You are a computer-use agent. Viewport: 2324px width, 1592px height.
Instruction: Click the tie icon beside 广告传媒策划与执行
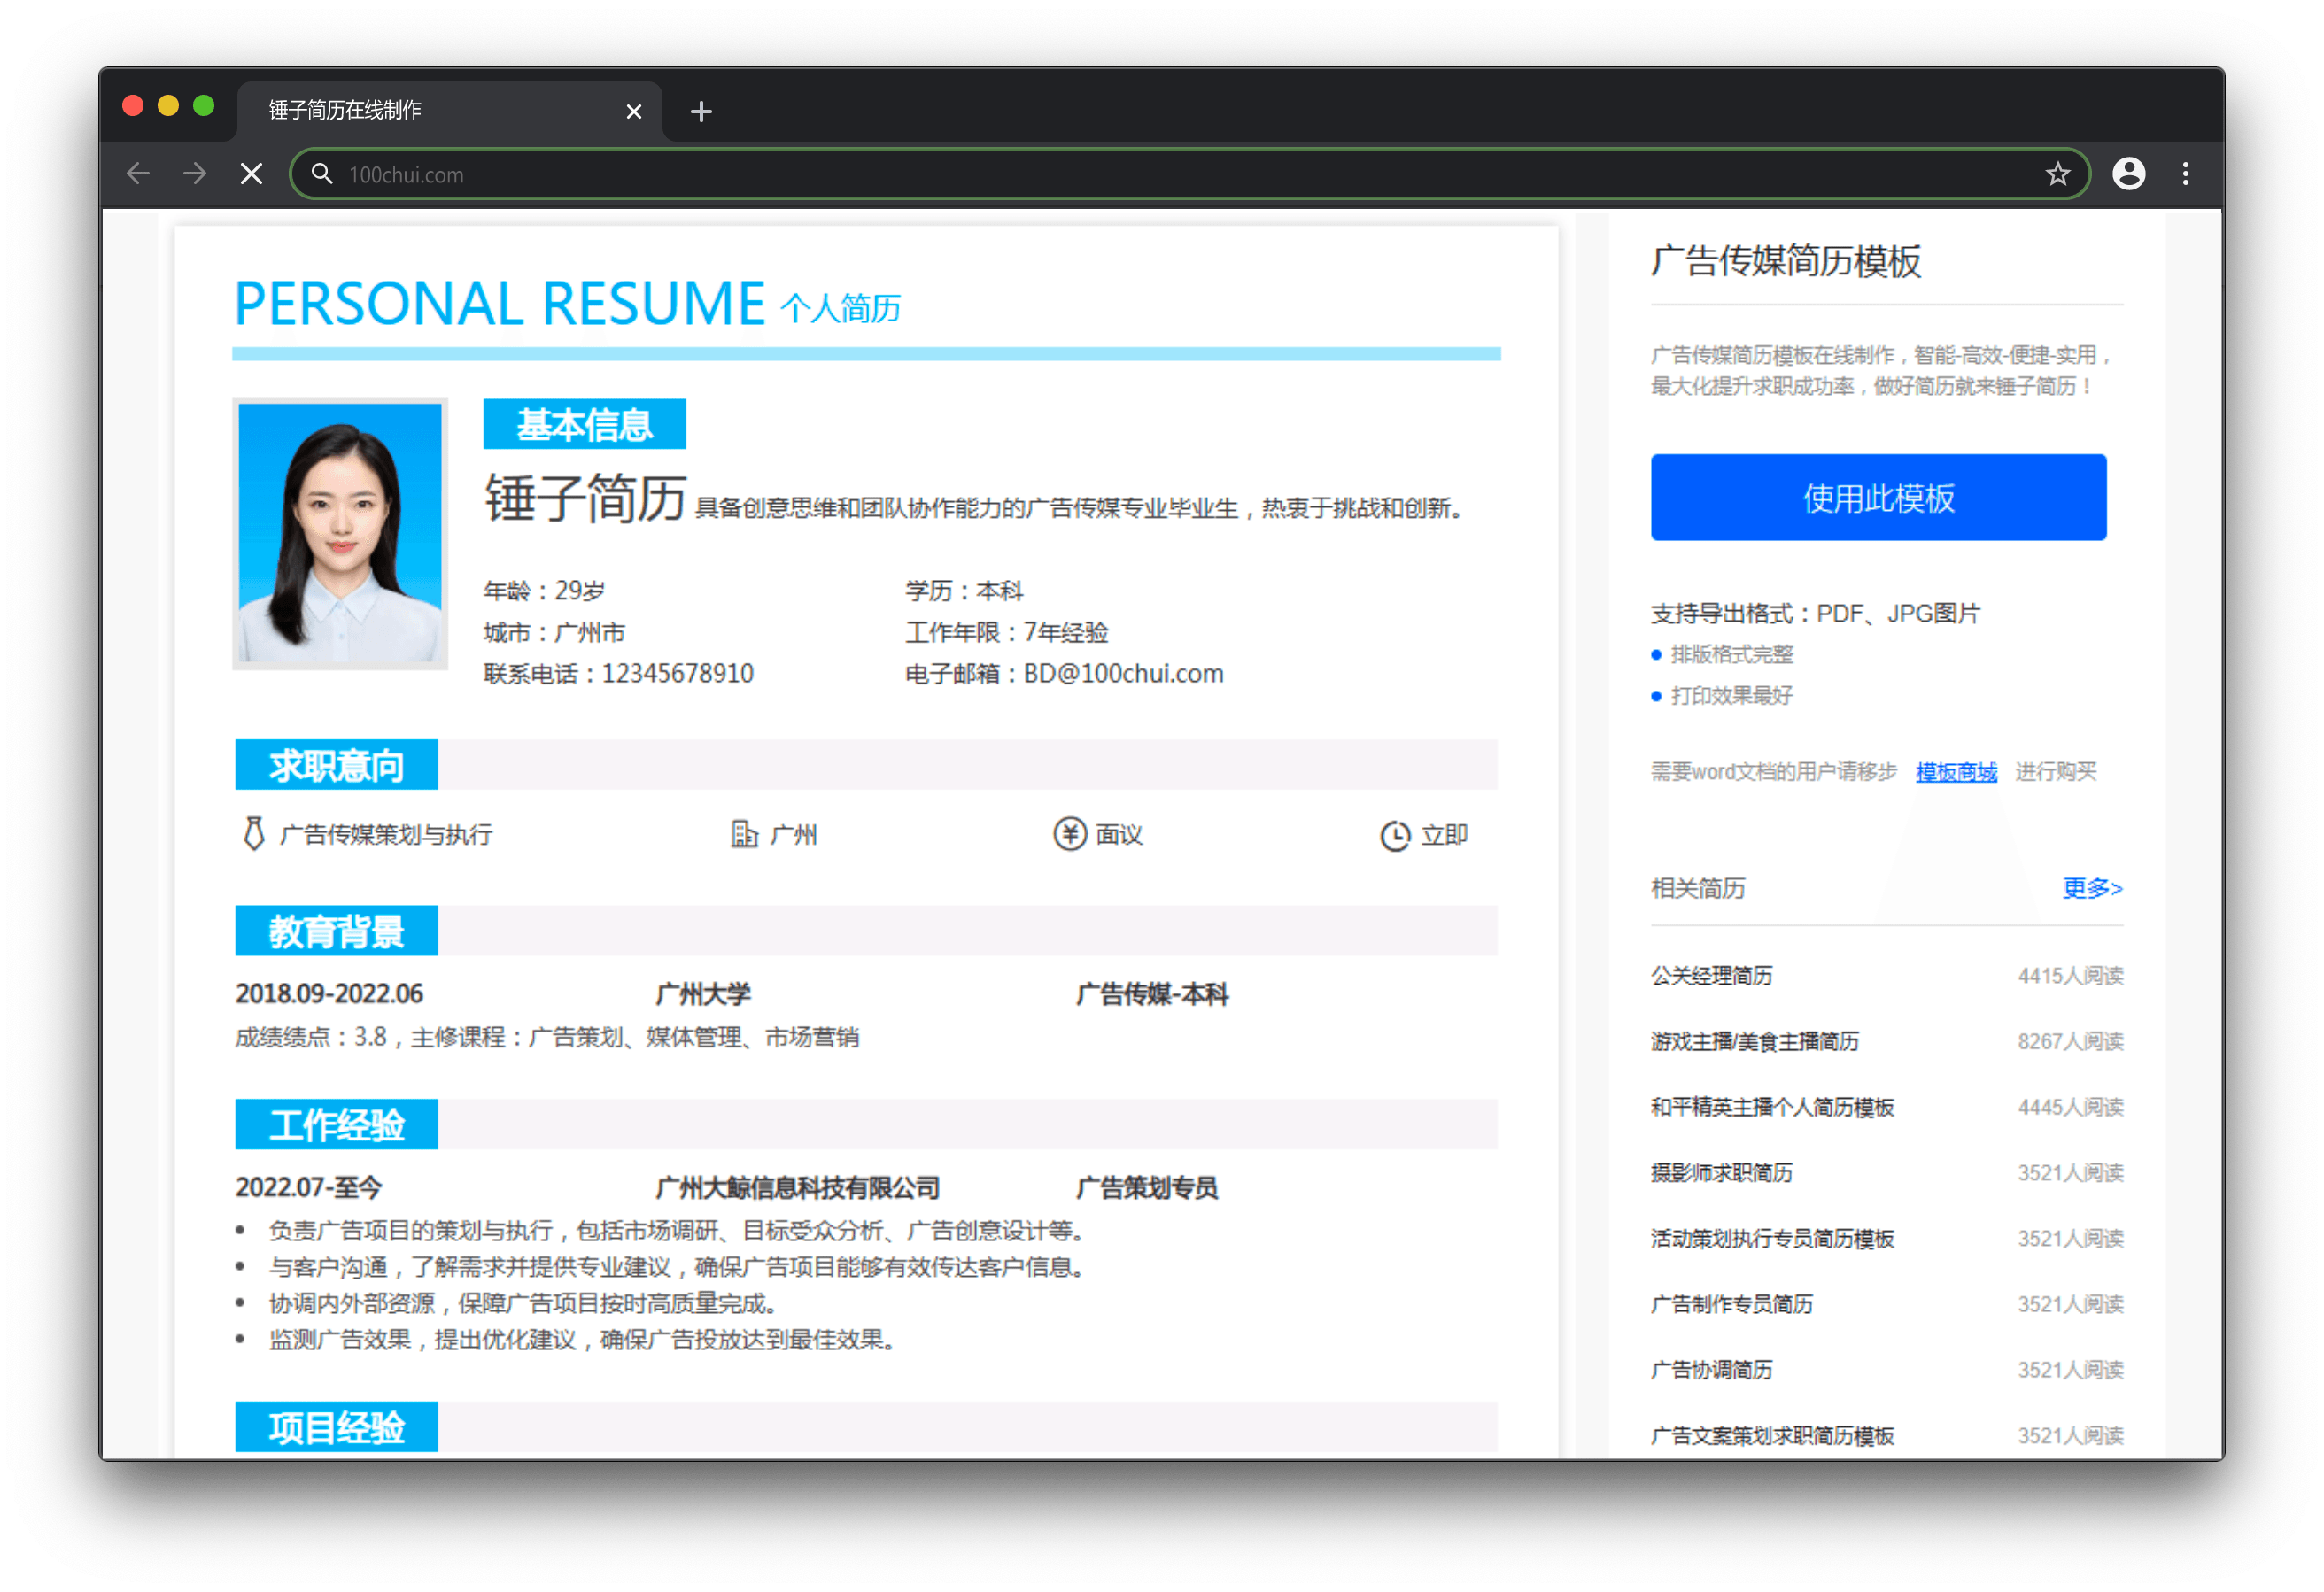(254, 833)
